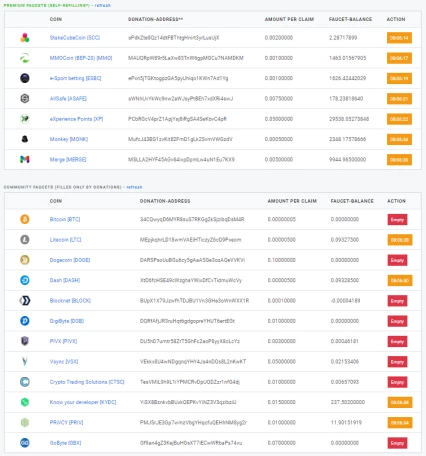Open the DigiByte [DGB] link
This screenshot has height=456, width=426.
pos(67,321)
